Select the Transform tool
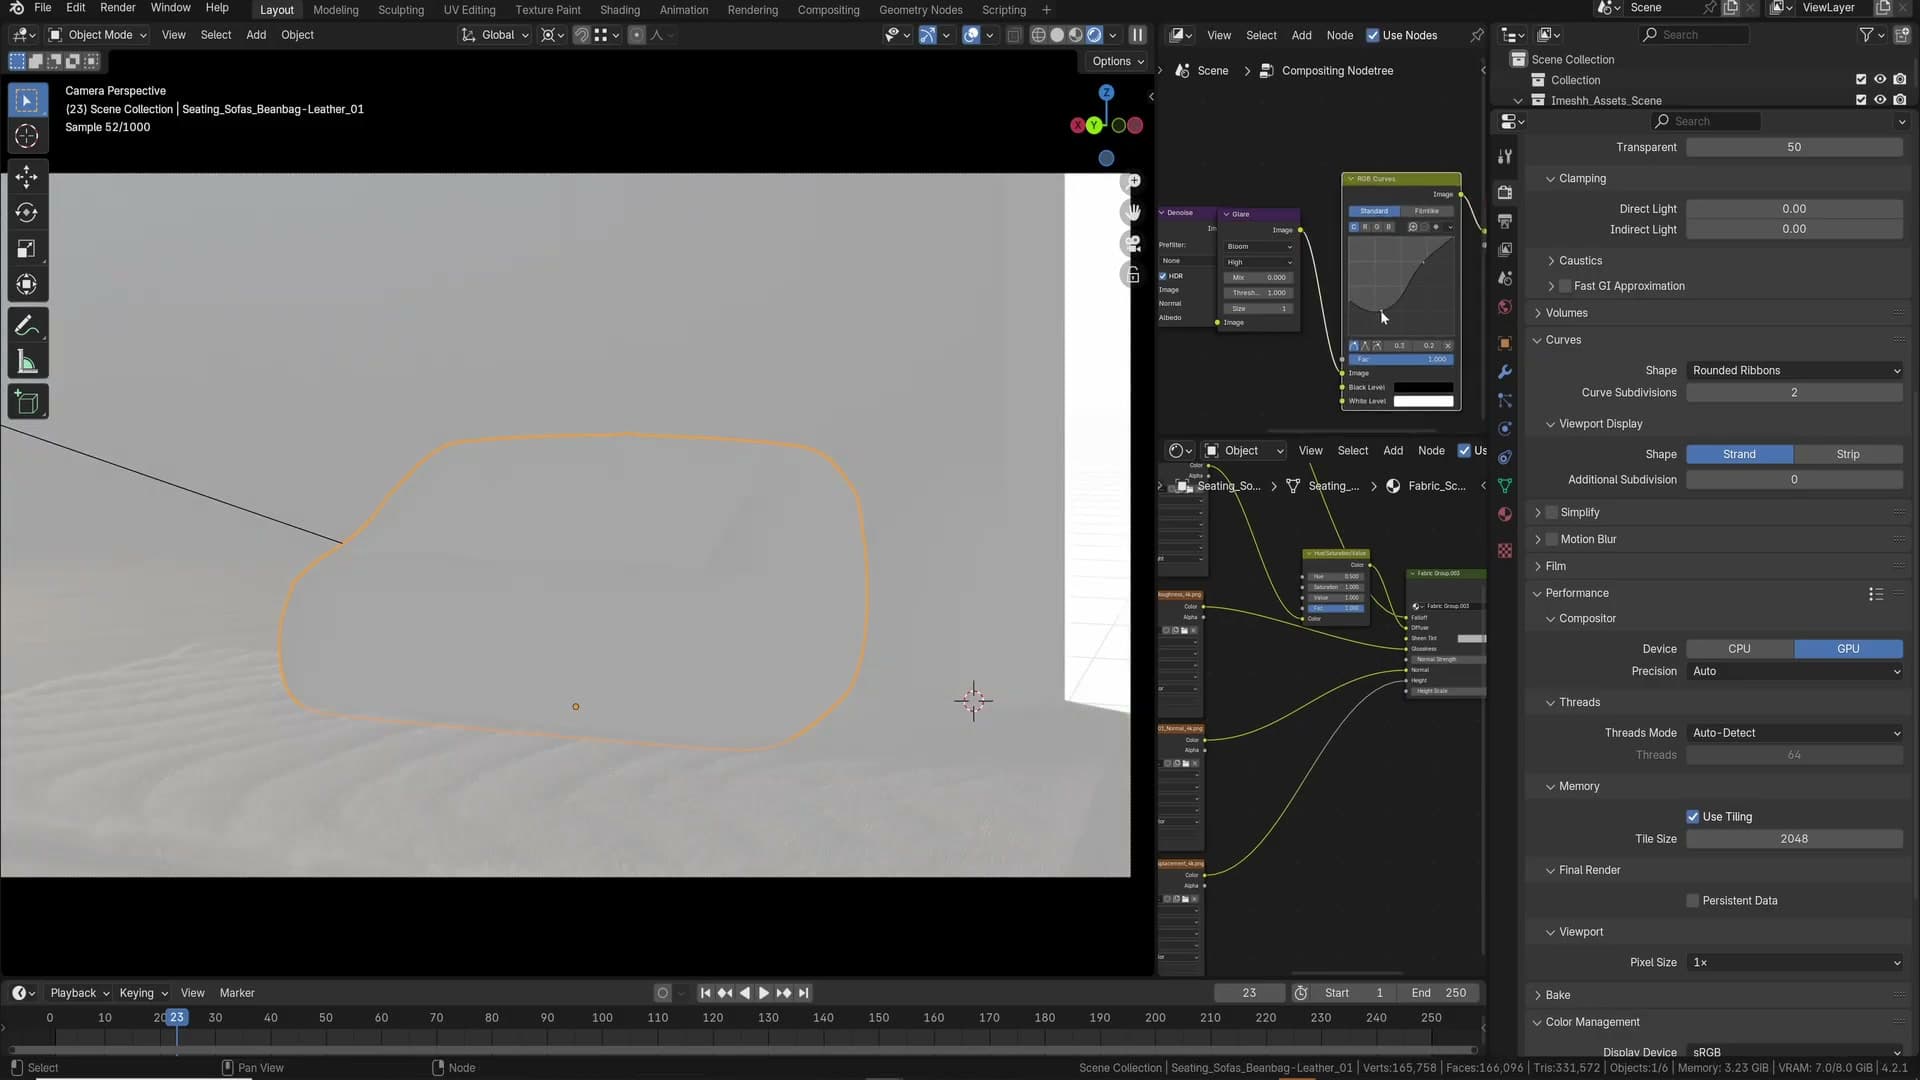The height and width of the screenshot is (1080, 1920). point(27,285)
